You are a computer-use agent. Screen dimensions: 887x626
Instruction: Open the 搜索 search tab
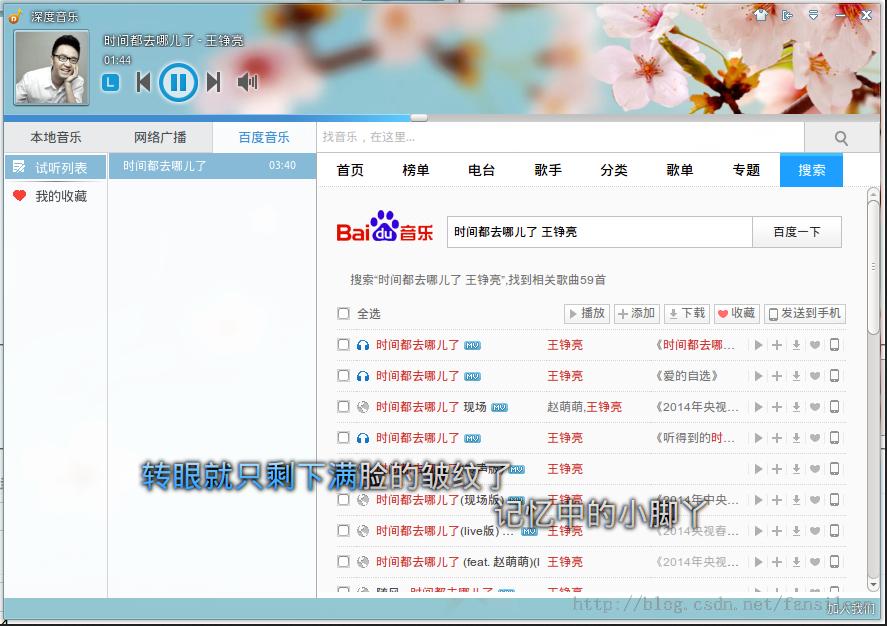[811, 170]
